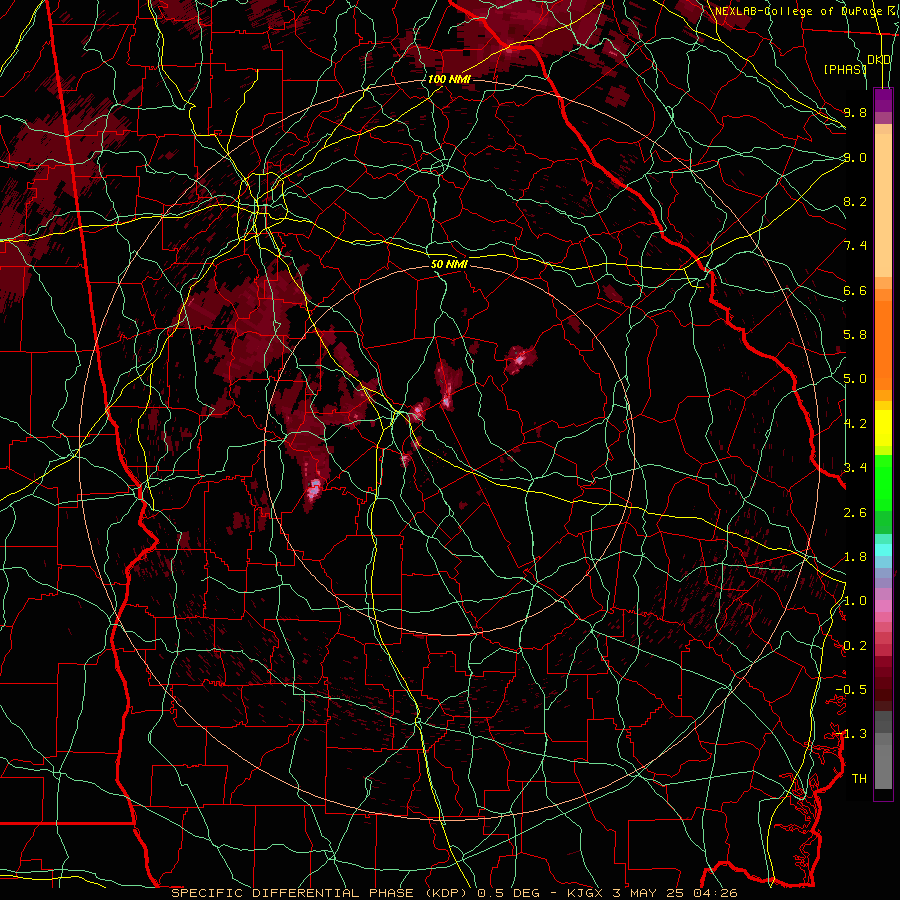
Task: Click the 'TH' threshold label on the legend
Action: (x=859, y=779)
